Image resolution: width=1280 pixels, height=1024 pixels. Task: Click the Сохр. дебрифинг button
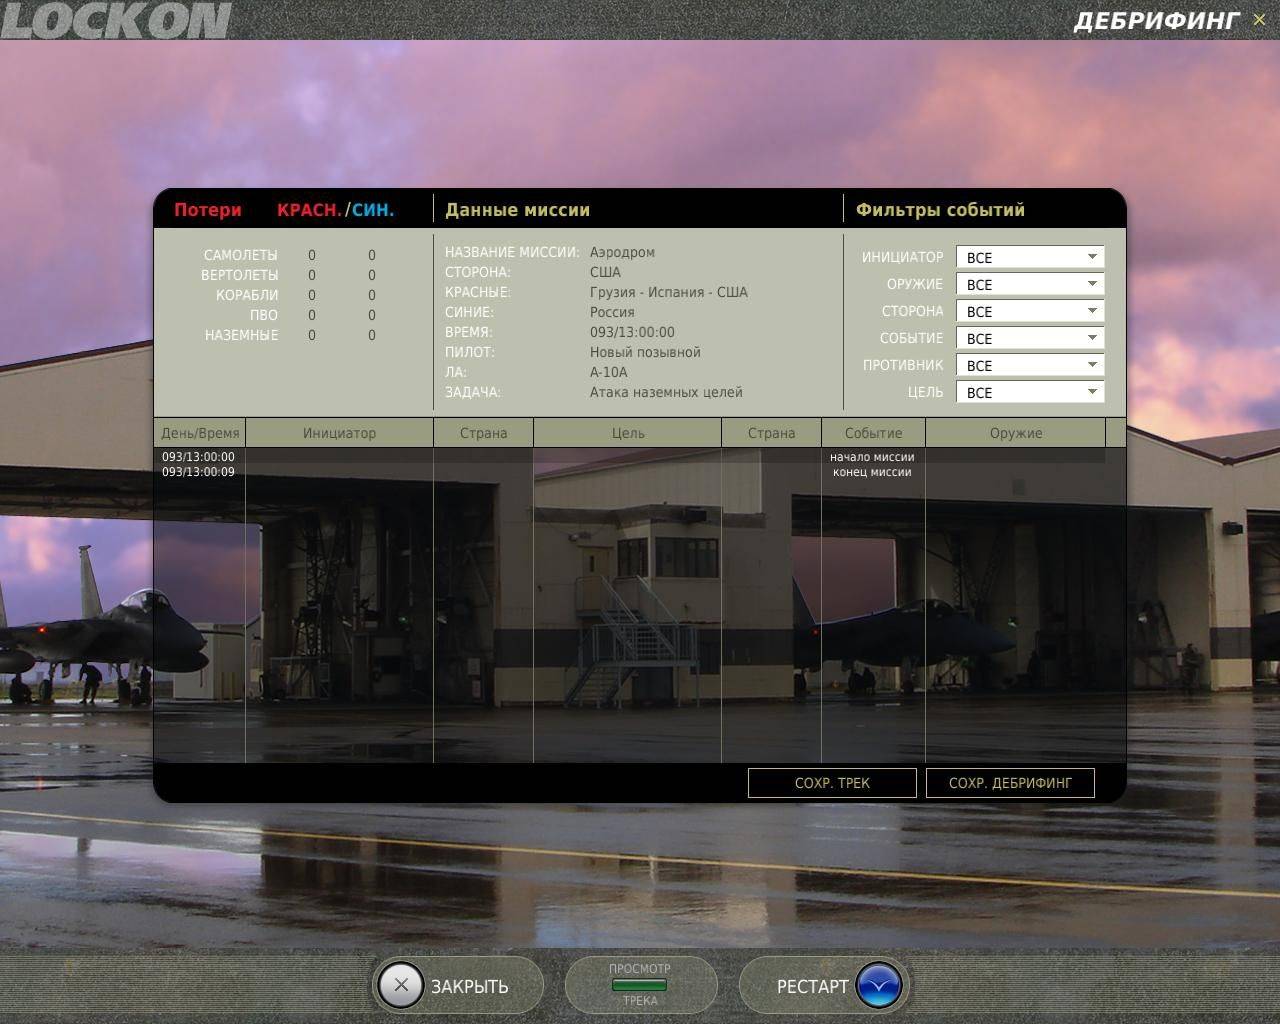1010,783
